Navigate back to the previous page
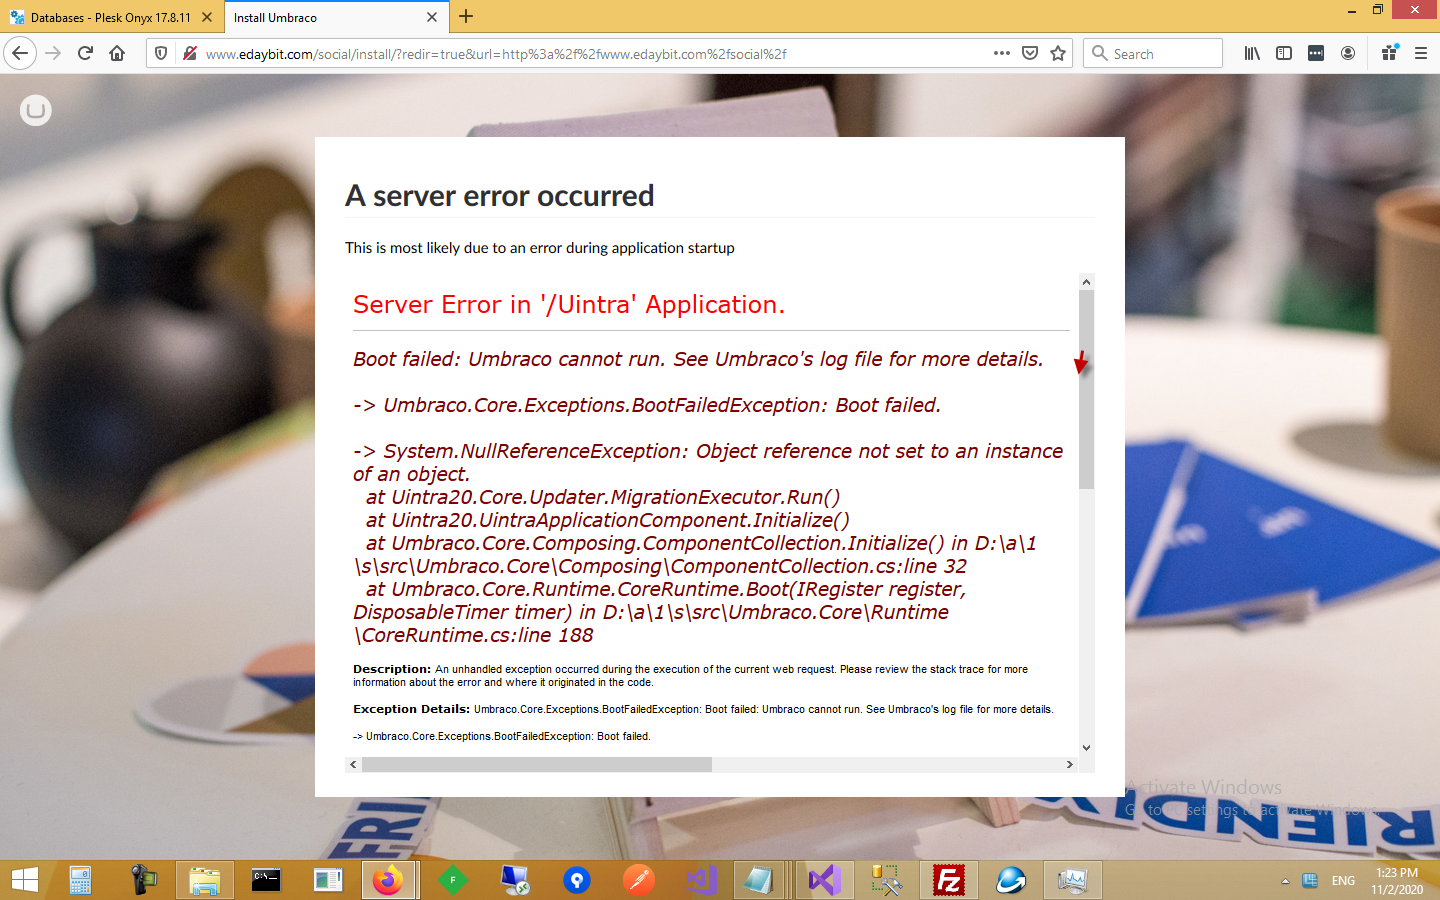 pyautogui.click(x=20, y=53)
